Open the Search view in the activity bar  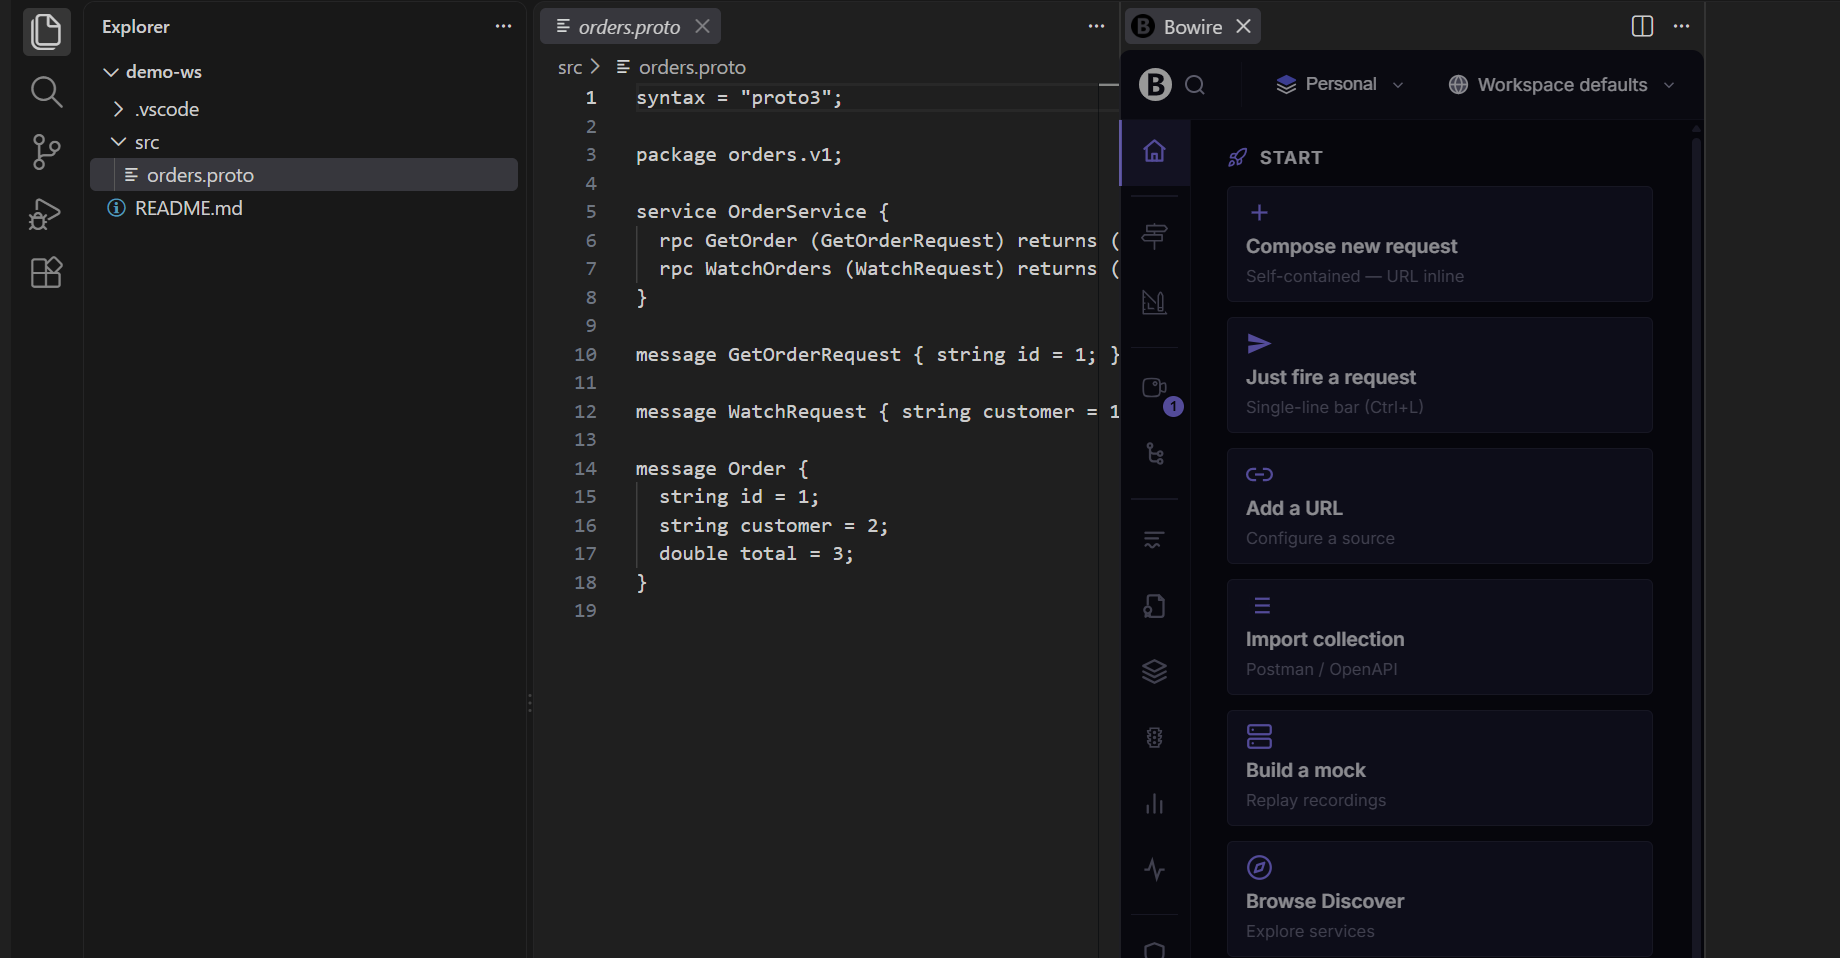46,92
